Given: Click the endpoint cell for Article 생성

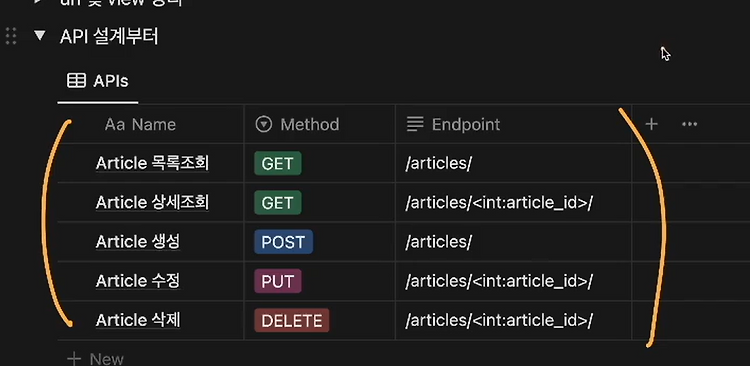Looking at the screenshot, I should pyautogui.click(x=514, y=242).
